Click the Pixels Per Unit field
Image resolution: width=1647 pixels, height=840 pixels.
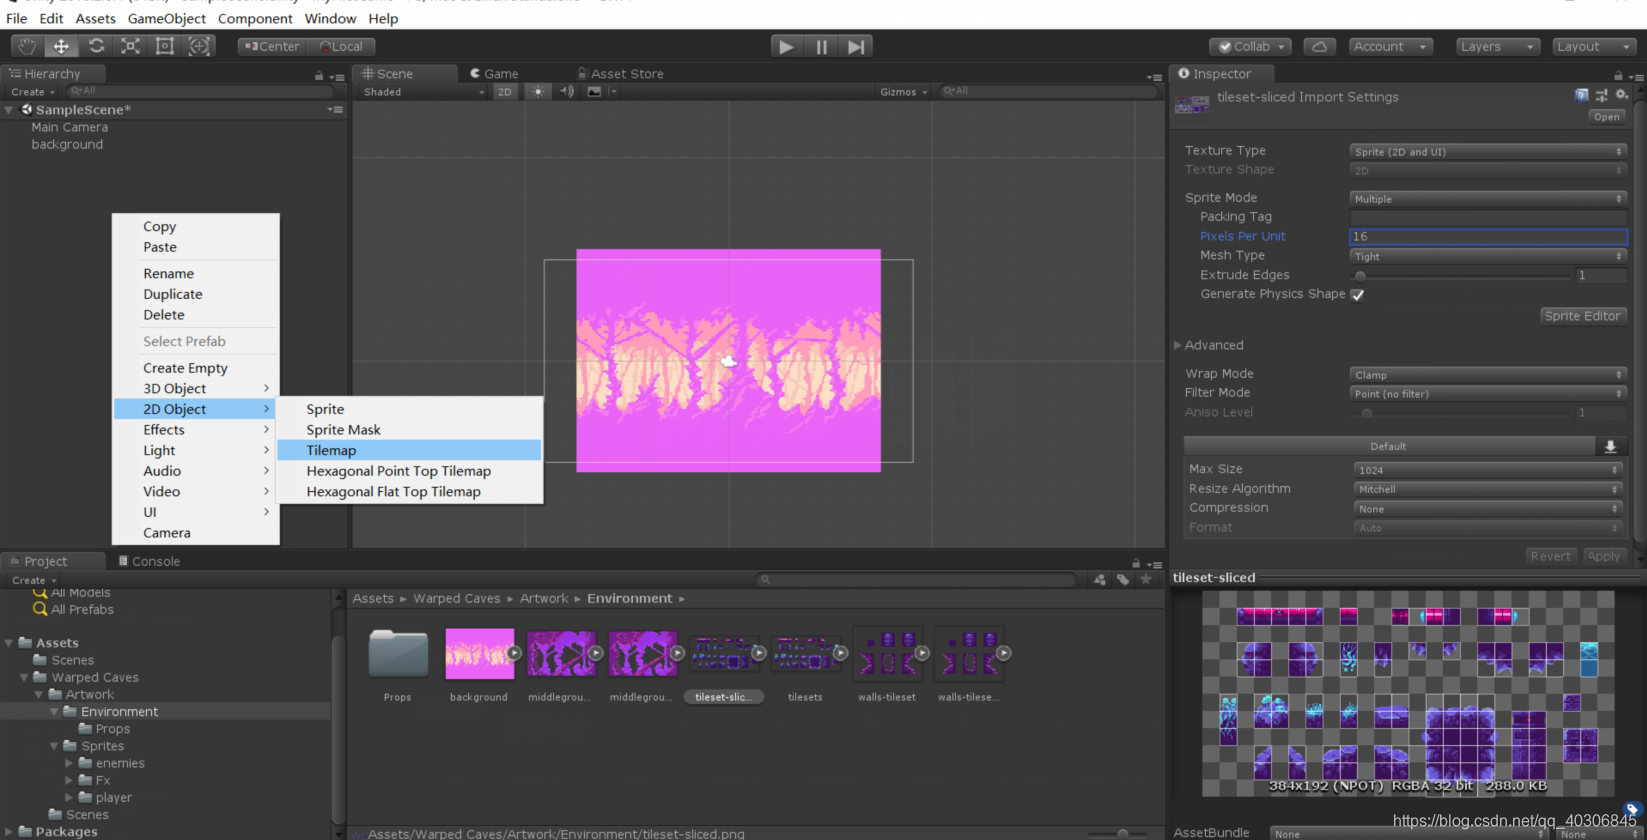(1488, 236)
